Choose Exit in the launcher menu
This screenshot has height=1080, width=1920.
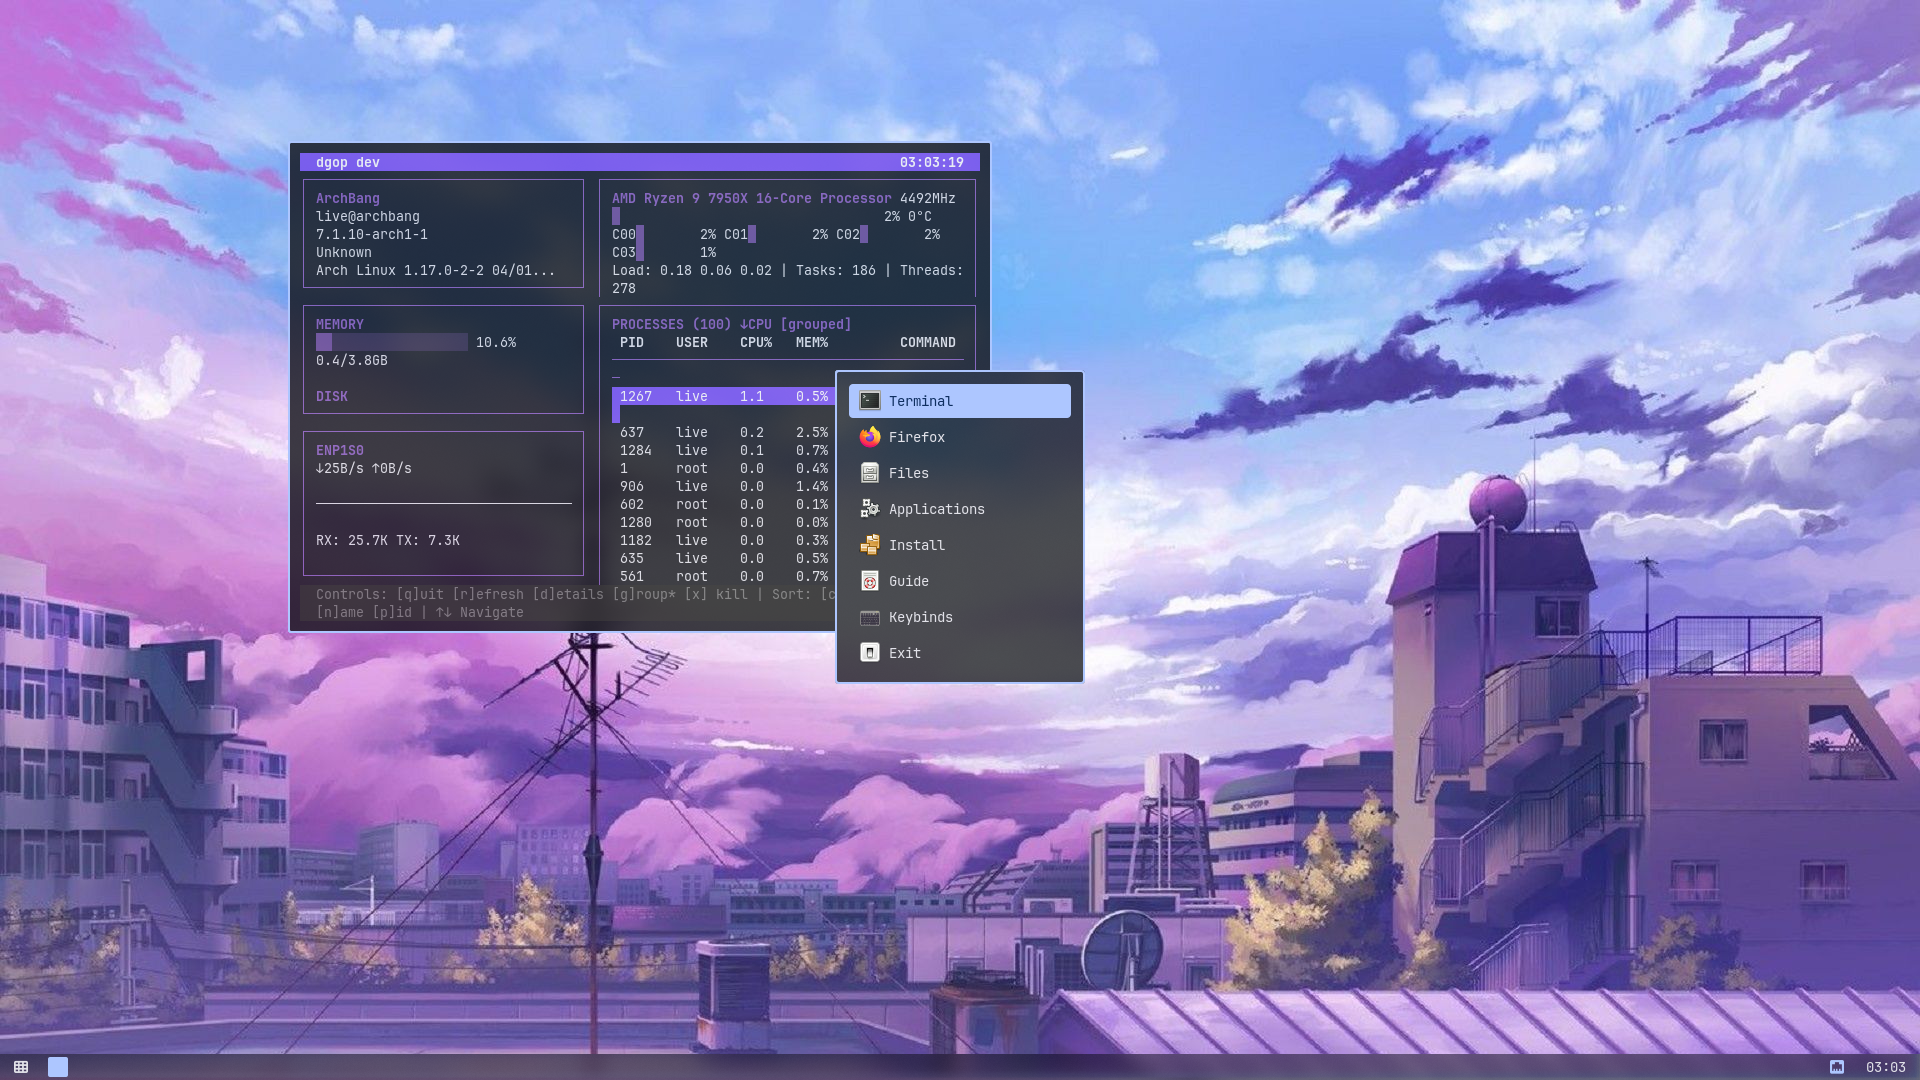click(x=959, y=653)
